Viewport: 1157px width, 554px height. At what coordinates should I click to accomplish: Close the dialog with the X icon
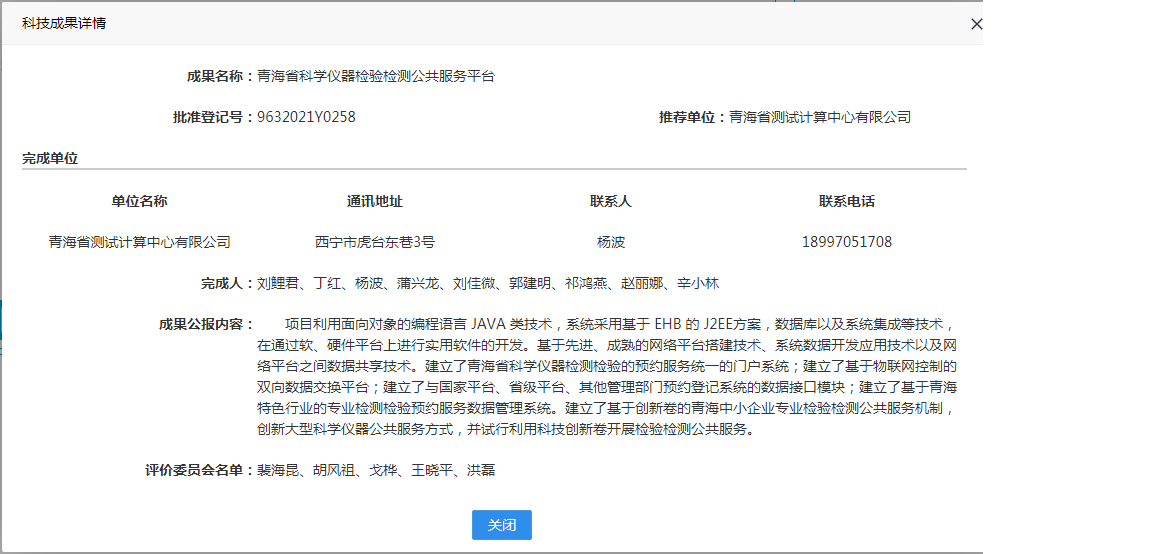click(x=976, y=24)
